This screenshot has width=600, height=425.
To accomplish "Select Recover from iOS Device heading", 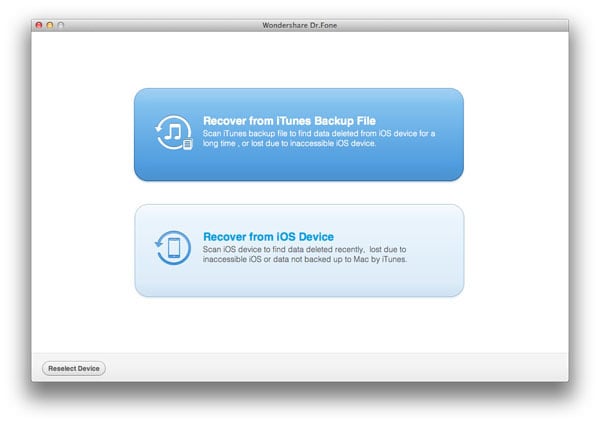I will coord(268,237).
